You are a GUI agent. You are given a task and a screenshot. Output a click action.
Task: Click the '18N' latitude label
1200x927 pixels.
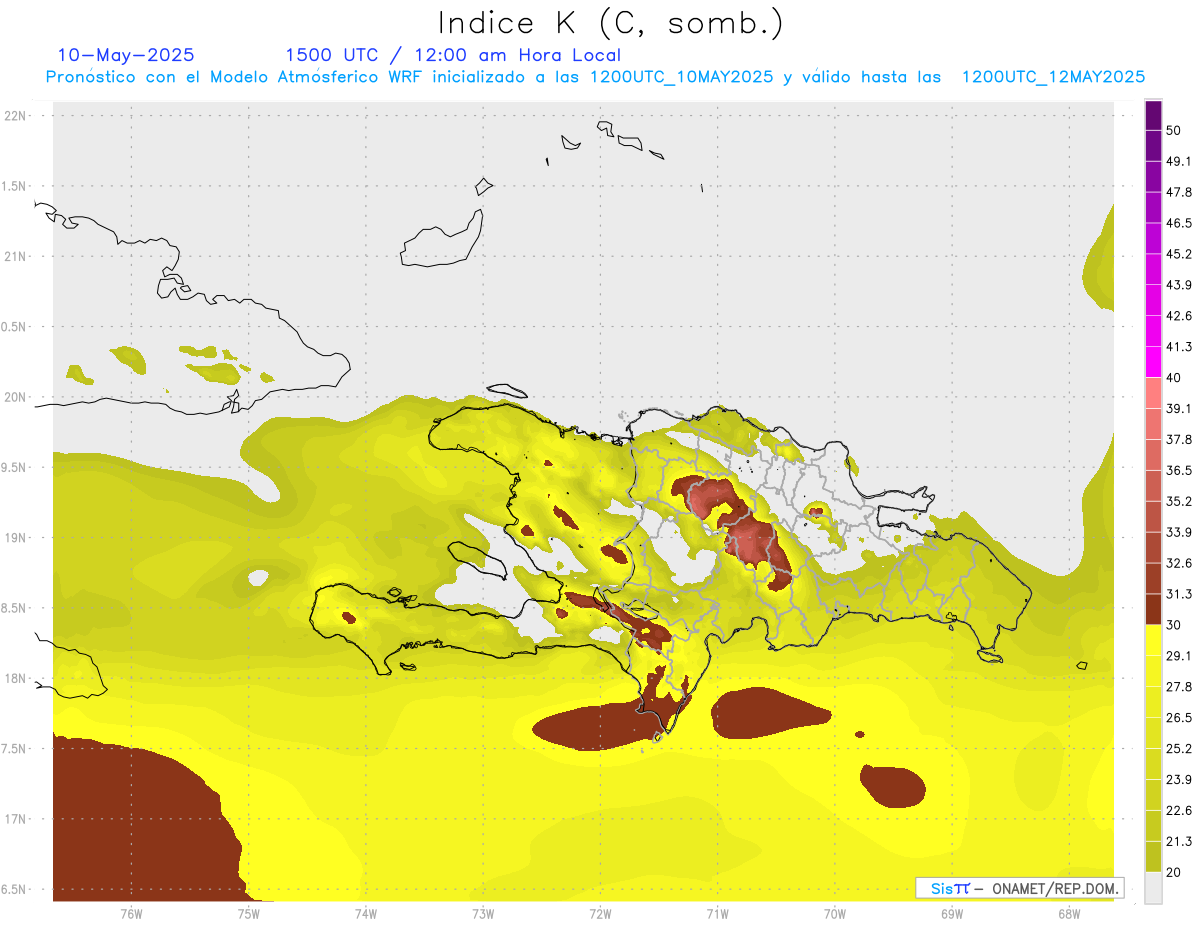[x=17, y=678]
